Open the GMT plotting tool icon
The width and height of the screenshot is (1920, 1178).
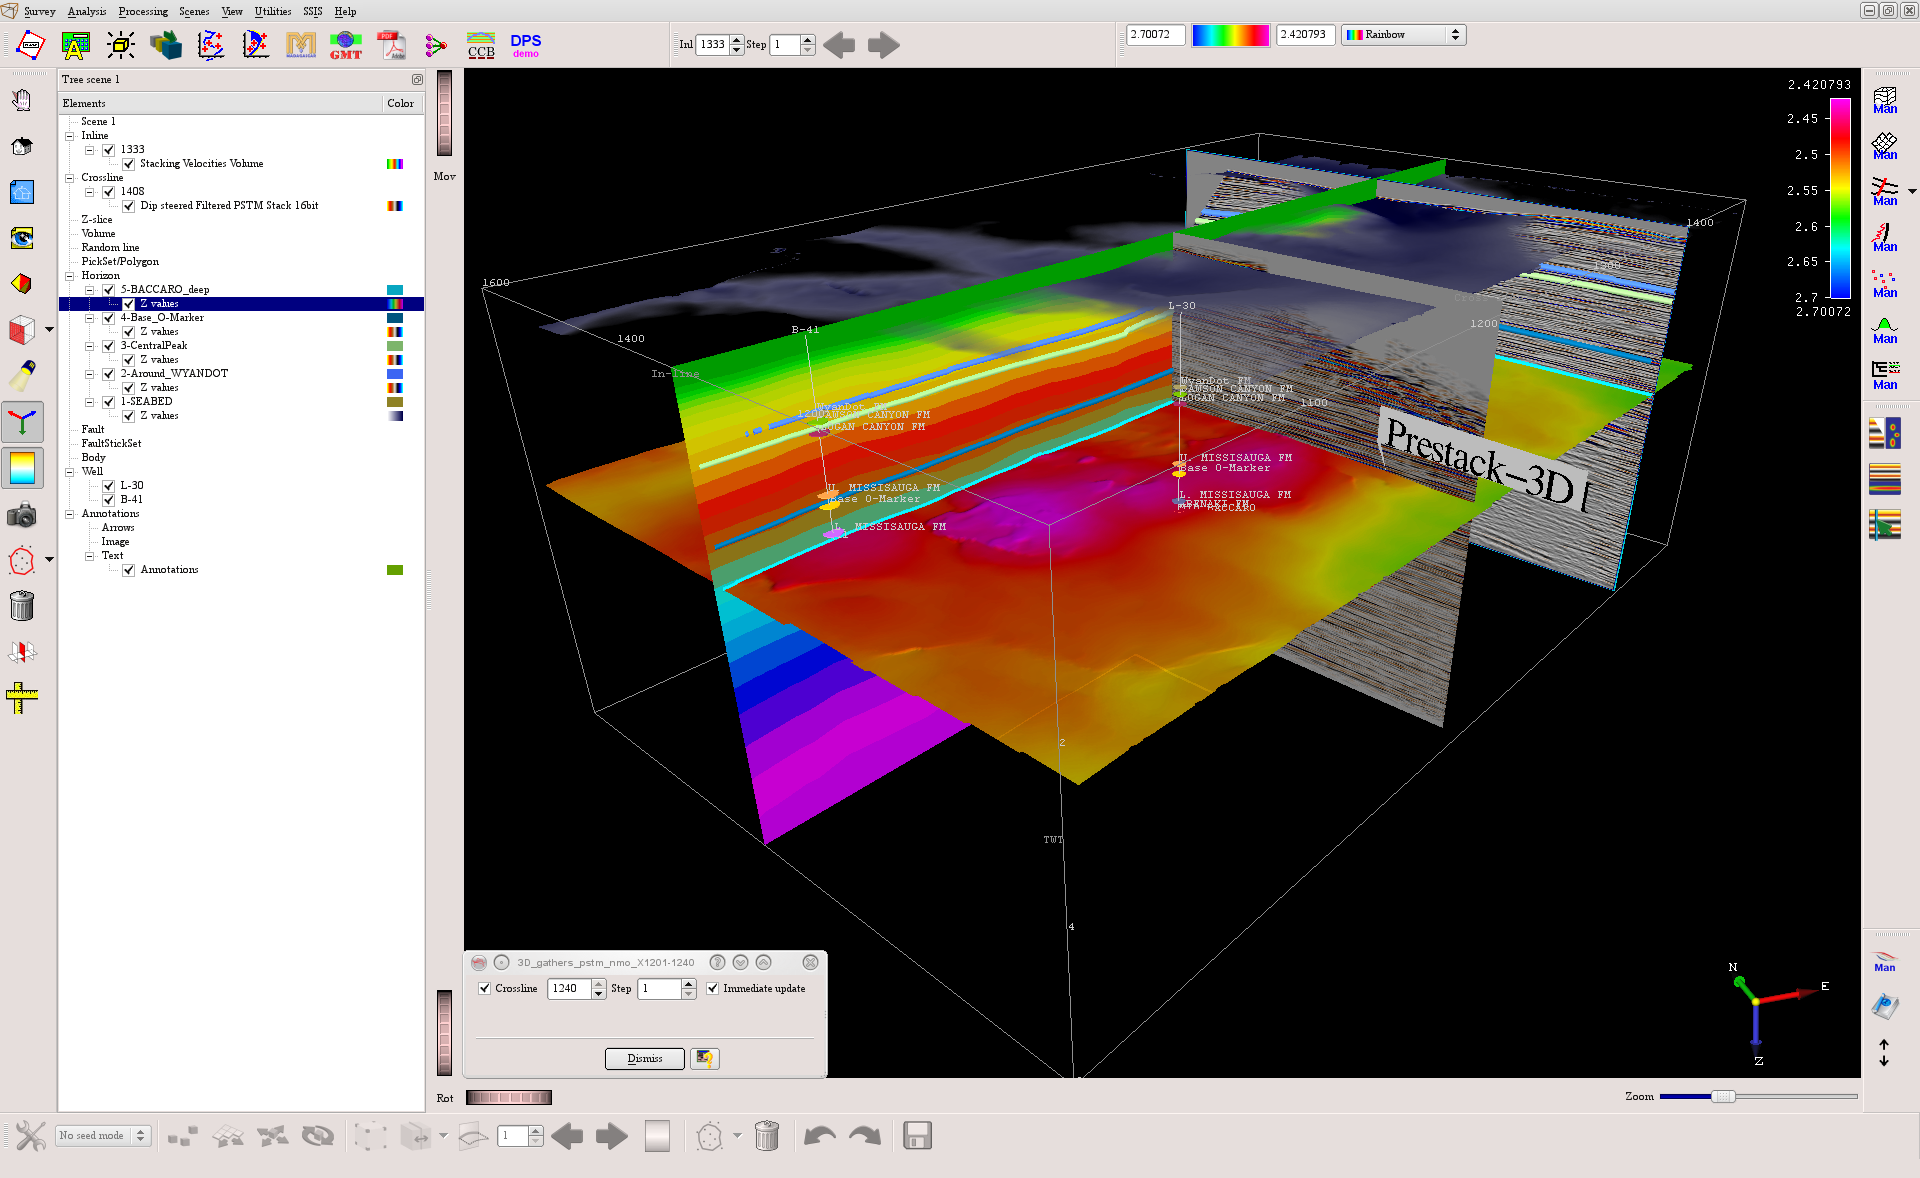coord(345,45)
